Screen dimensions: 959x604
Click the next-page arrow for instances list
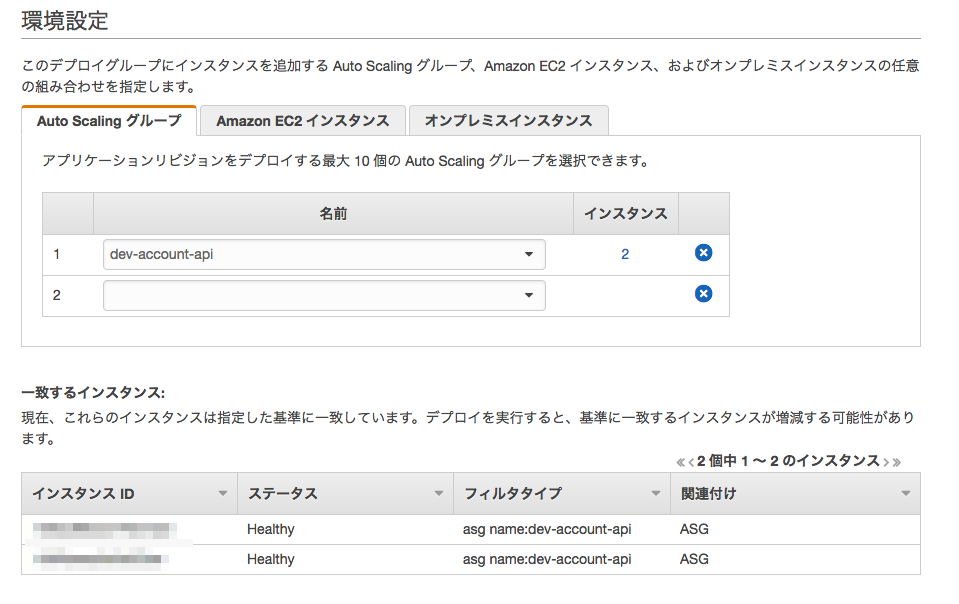point(886,461)
